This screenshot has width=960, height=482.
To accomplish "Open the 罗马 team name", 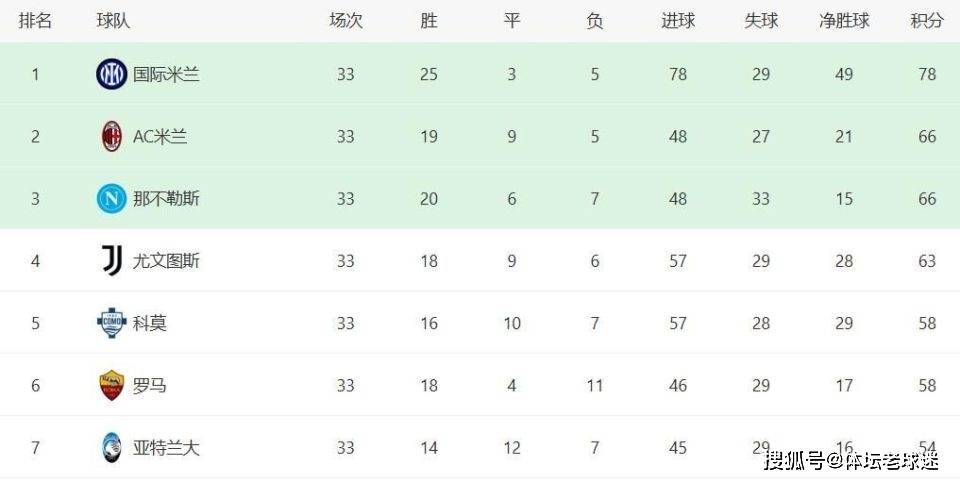I will (150, 385).
